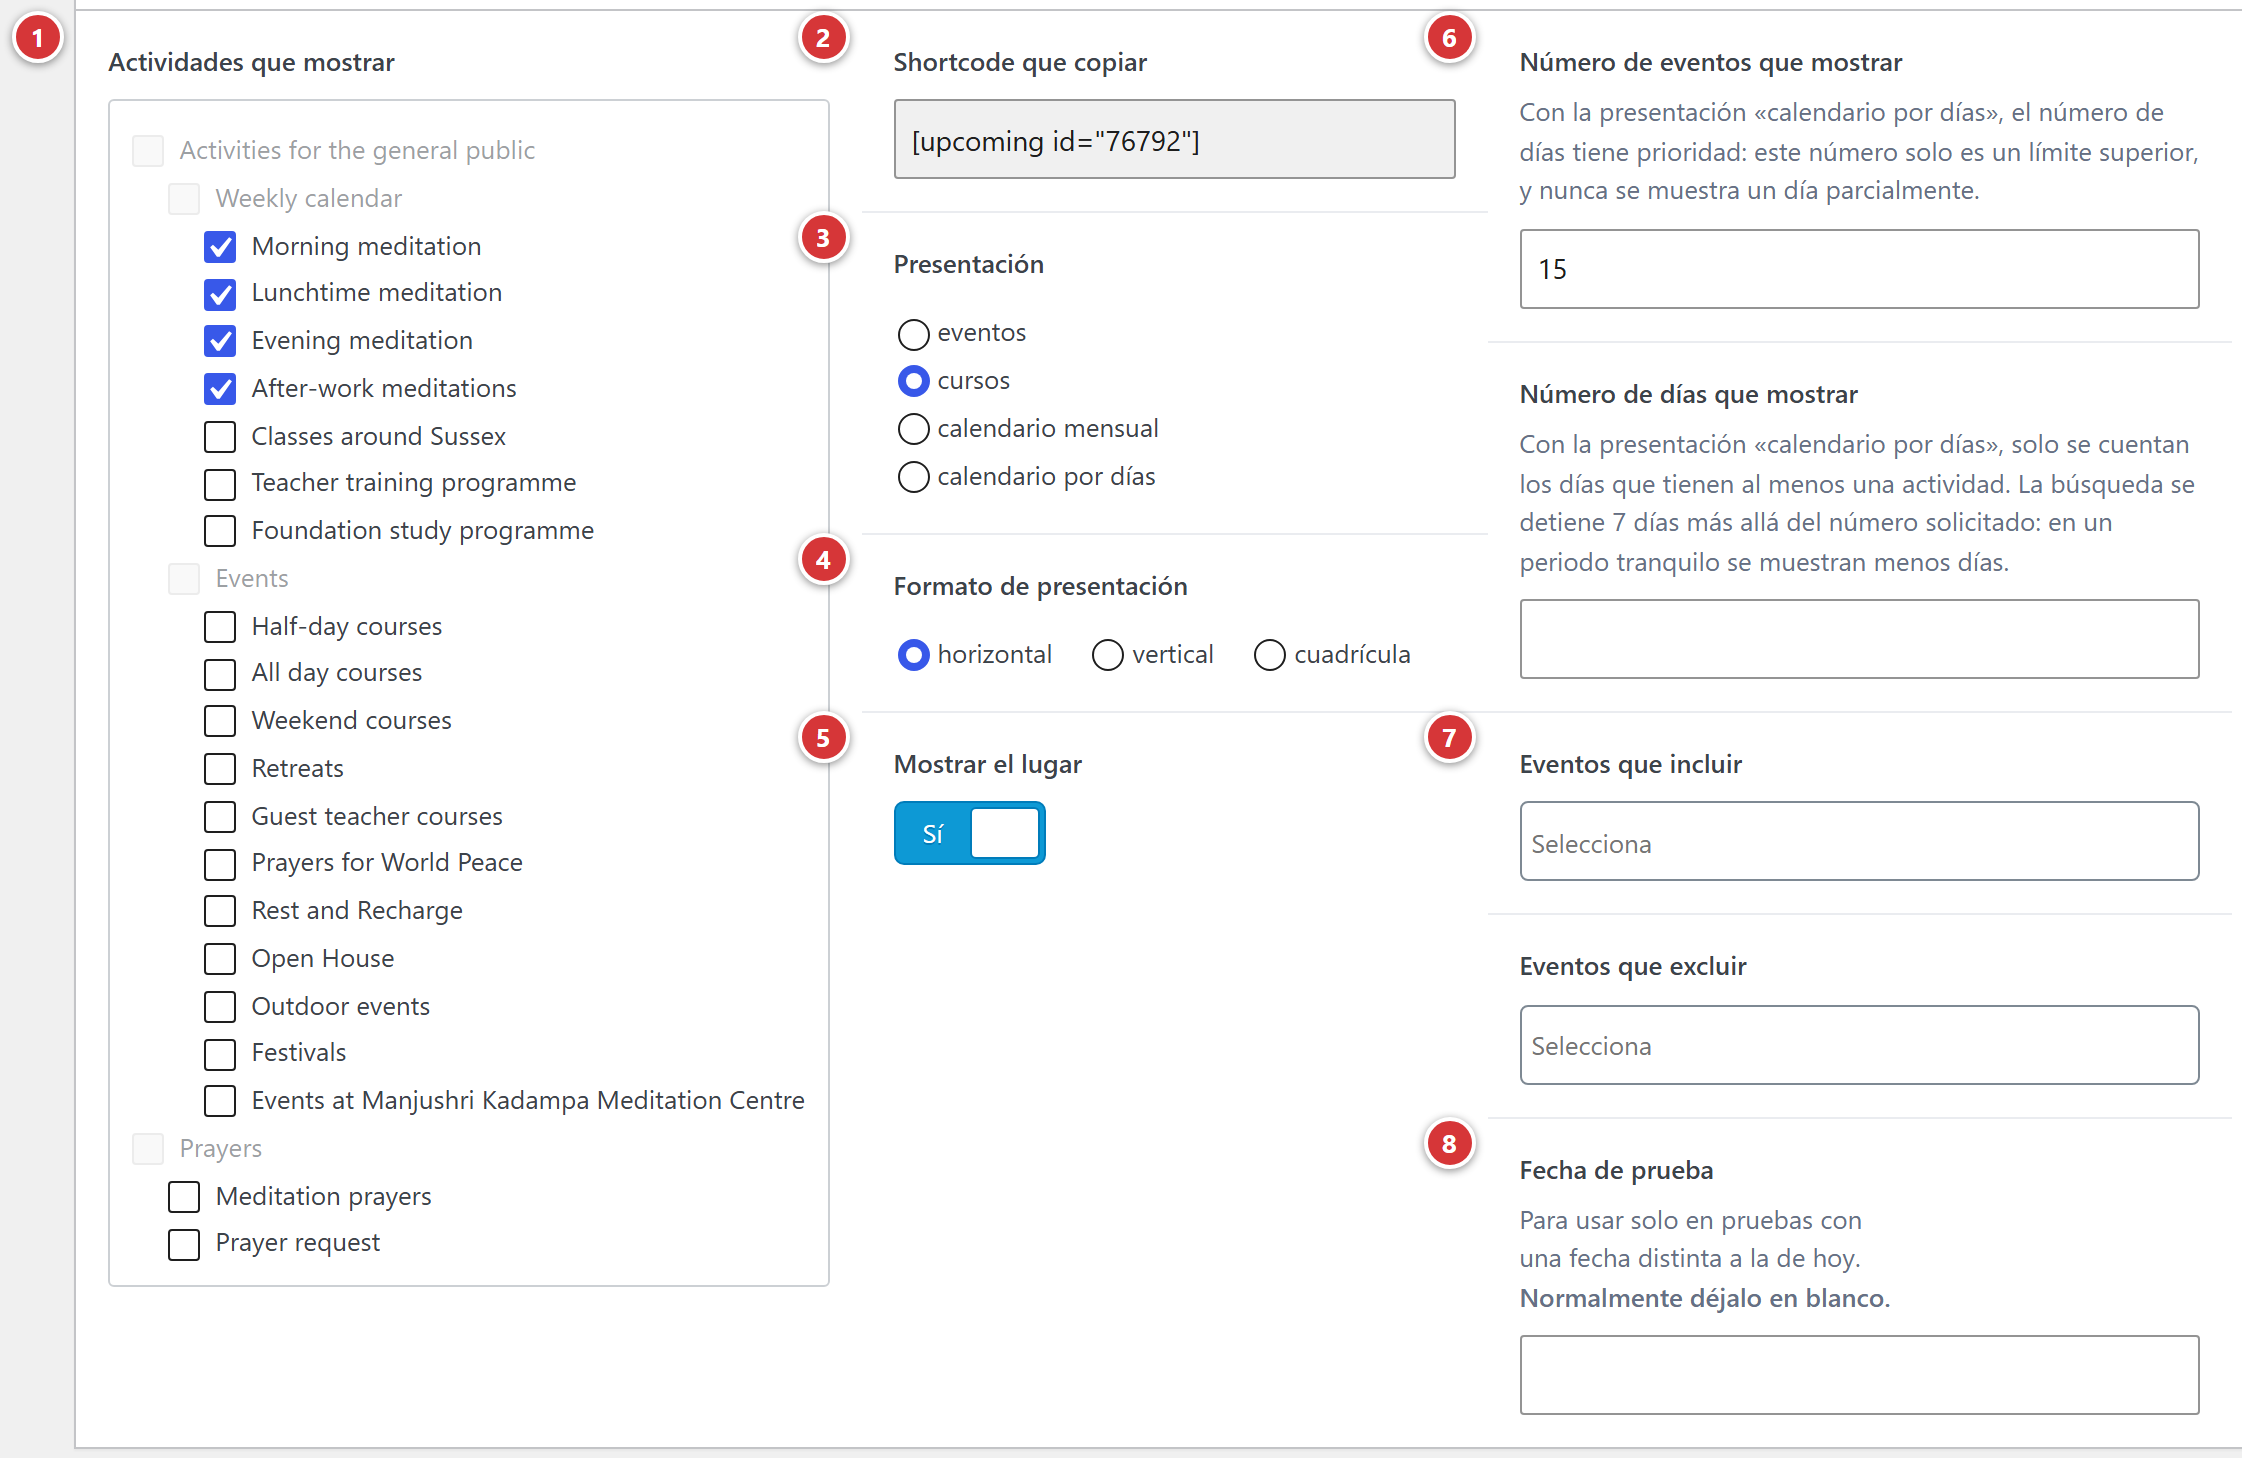Choose the vertical presentation format
2242x1458 pixels.
(x=1108, y=655)
